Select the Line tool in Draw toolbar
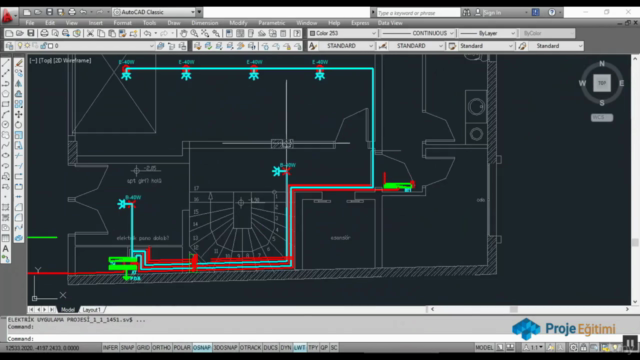 [x=6, y=63]
